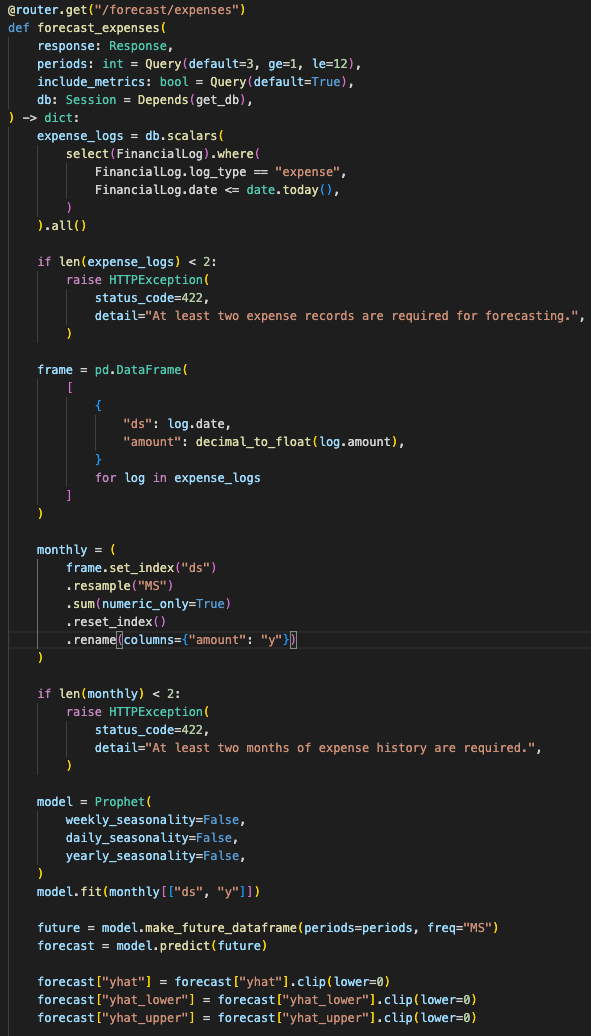591x1036 pixels.
Task: Click '.rename(columns={"amount": "y"})' line
Action: click(x=181, y=639)
